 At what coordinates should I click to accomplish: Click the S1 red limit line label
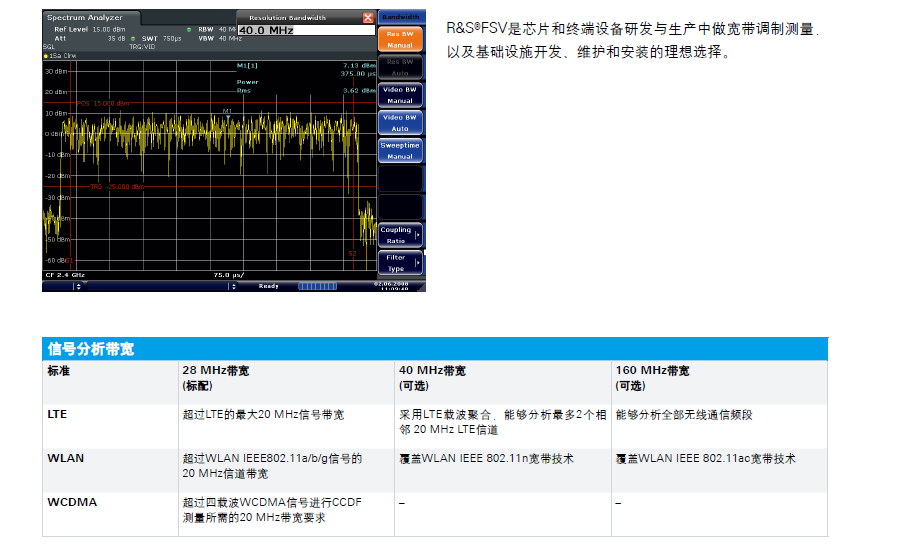pos(69,261)
